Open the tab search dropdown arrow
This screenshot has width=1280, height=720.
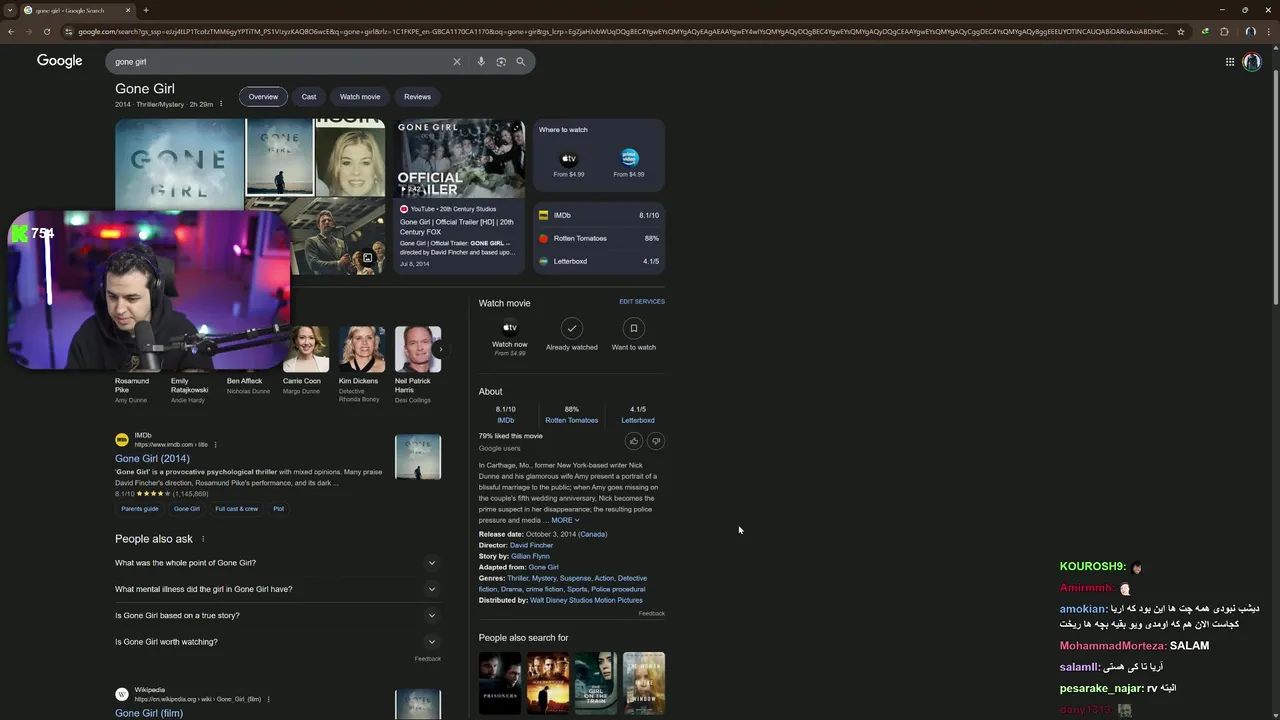(9, 10)
